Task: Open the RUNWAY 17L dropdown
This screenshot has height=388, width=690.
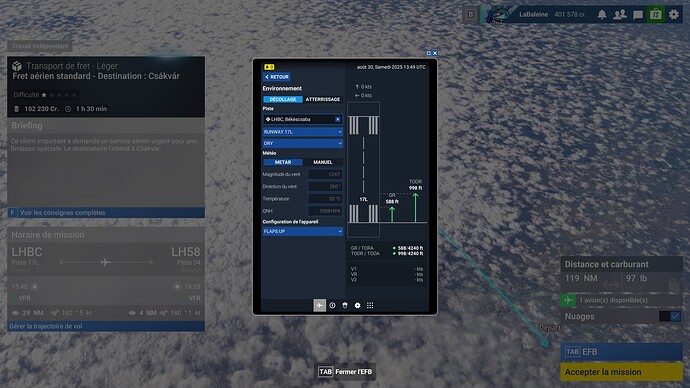Action: [x=303, y=132]
